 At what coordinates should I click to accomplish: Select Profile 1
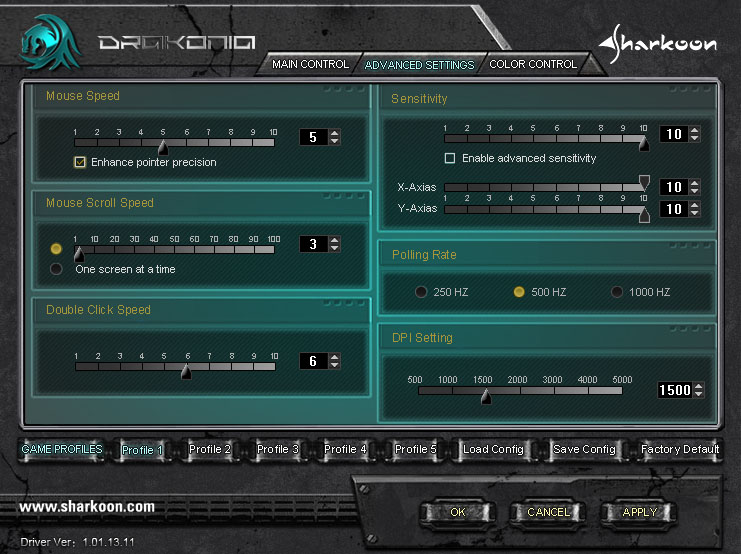[142, 450]
